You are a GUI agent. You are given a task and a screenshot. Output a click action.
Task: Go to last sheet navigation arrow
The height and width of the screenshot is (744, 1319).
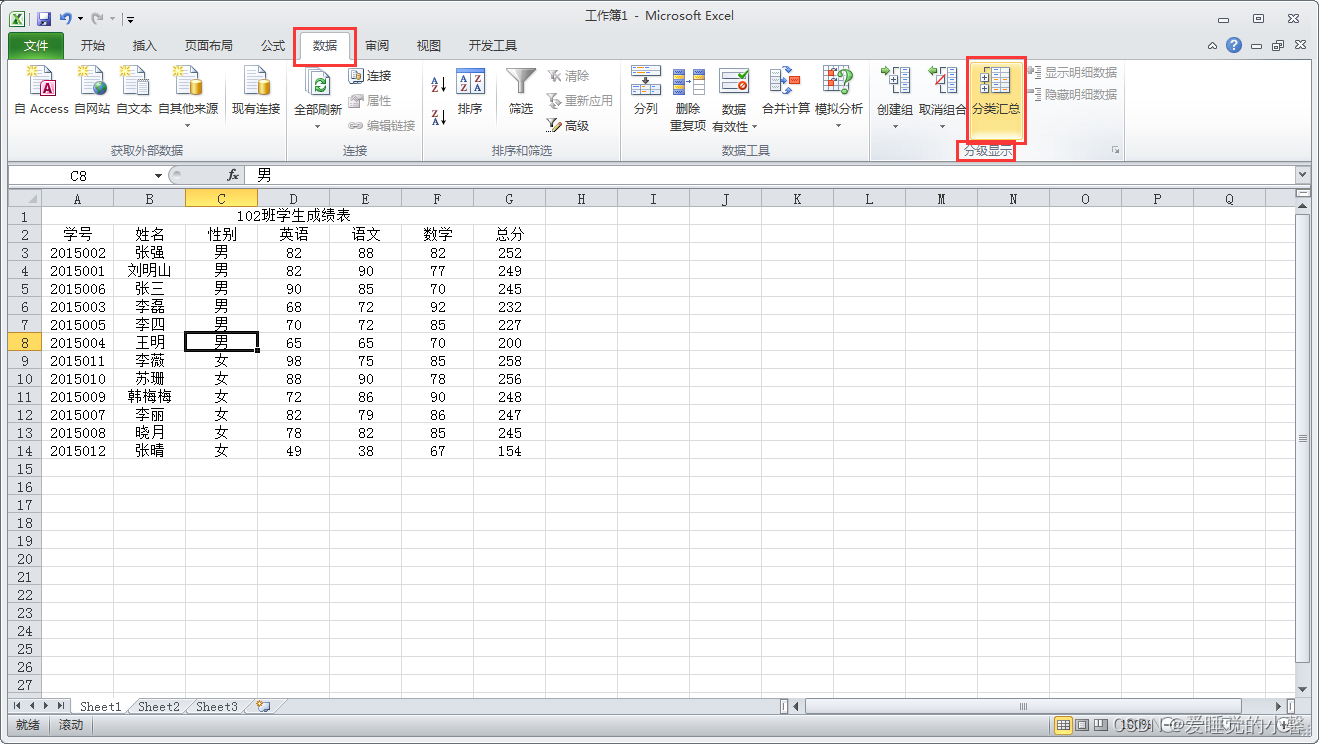click(61, 706)
